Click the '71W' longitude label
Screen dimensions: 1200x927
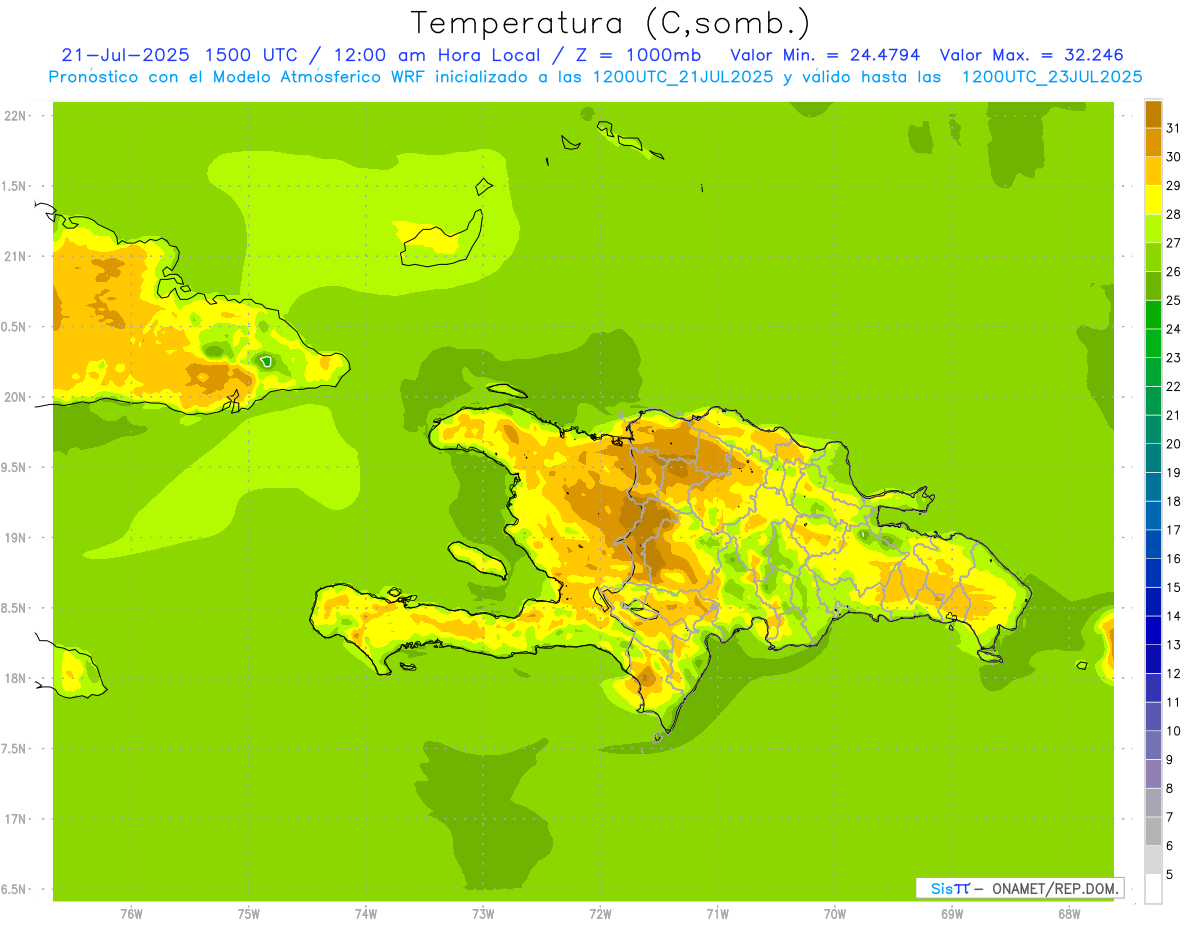(x=717, y=914)
